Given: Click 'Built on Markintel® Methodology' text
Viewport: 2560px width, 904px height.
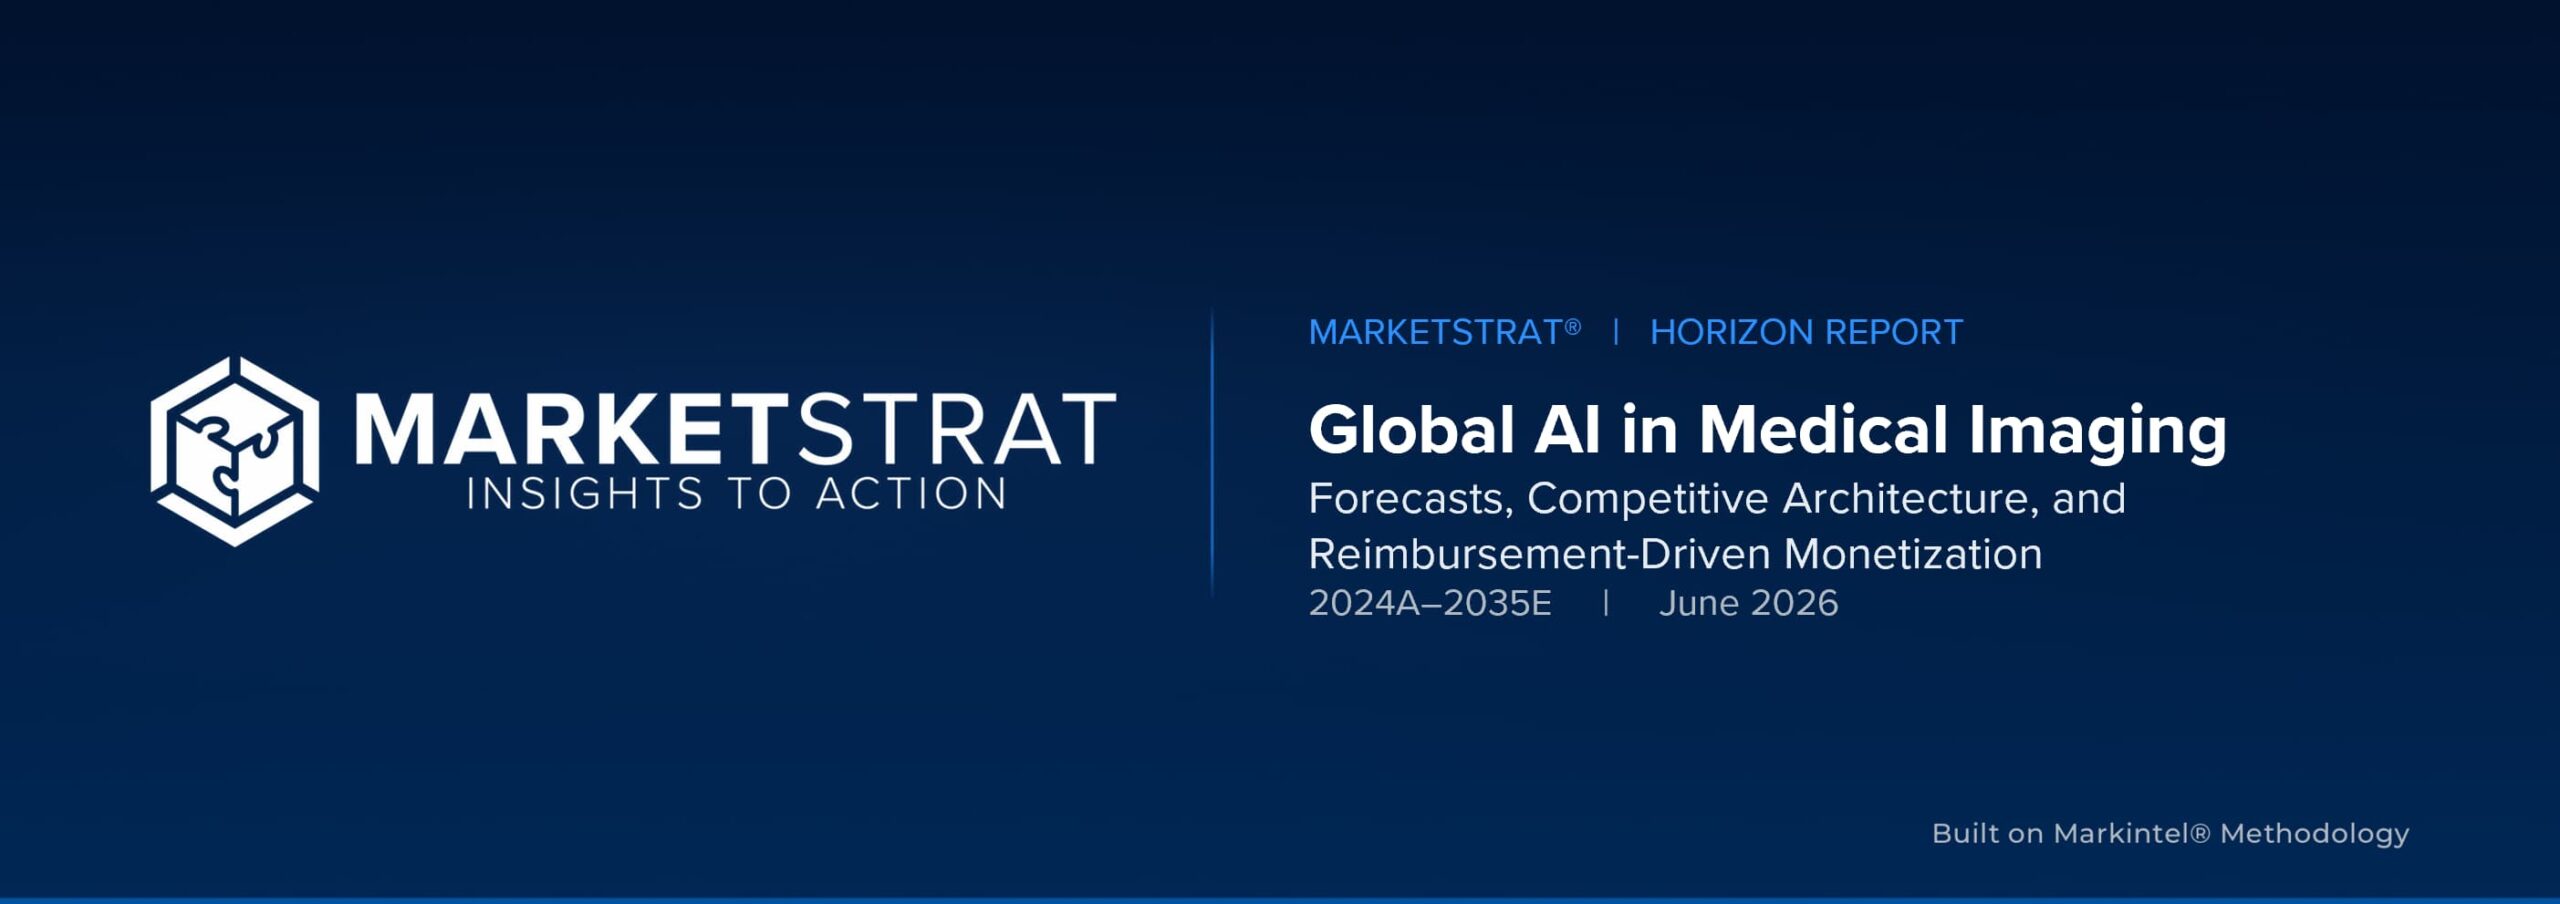Looking at the screenshot, I should pyautogui.click(x=2170, y=834).
